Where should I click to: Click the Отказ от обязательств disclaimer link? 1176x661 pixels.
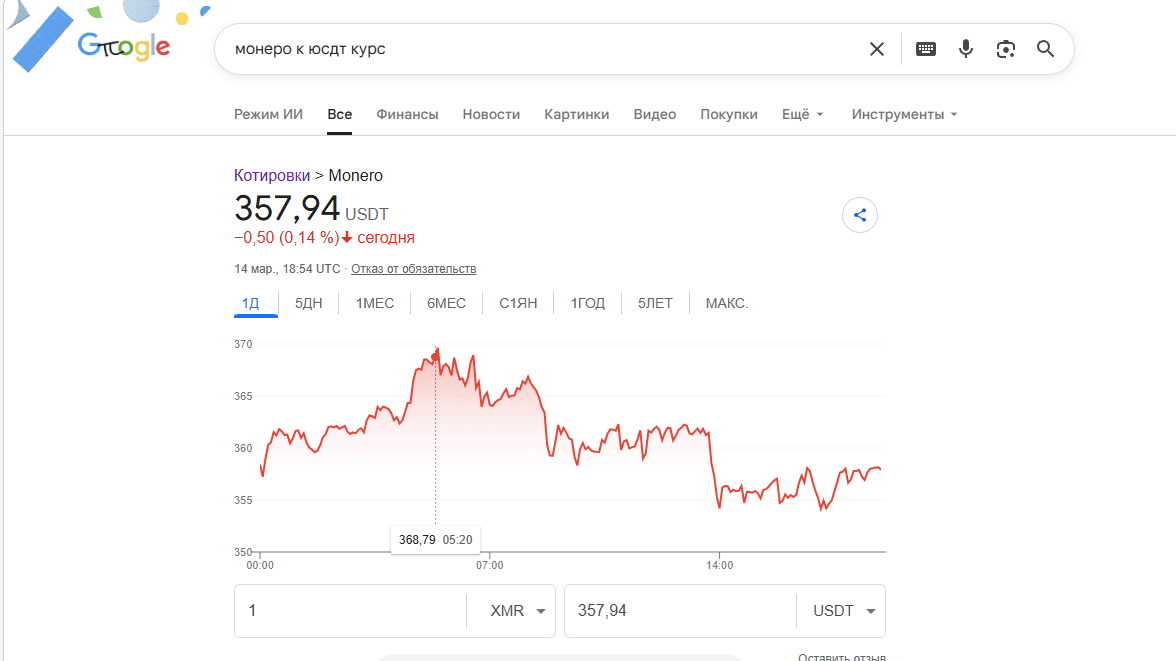coord(413,268)
